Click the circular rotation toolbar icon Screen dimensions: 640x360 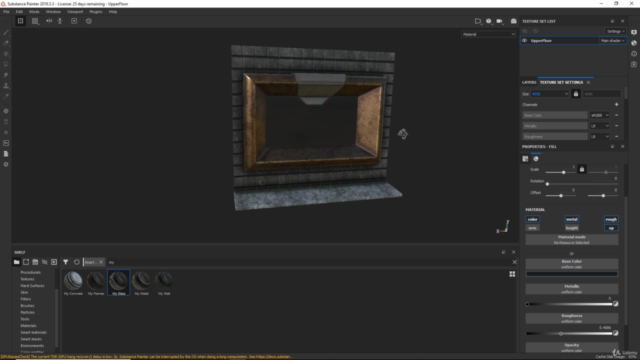89,21
